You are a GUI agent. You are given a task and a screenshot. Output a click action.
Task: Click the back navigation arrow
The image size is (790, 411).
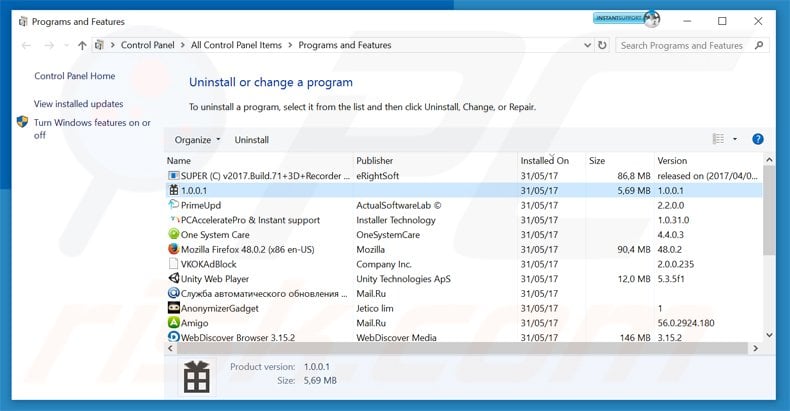pos(26,45)
